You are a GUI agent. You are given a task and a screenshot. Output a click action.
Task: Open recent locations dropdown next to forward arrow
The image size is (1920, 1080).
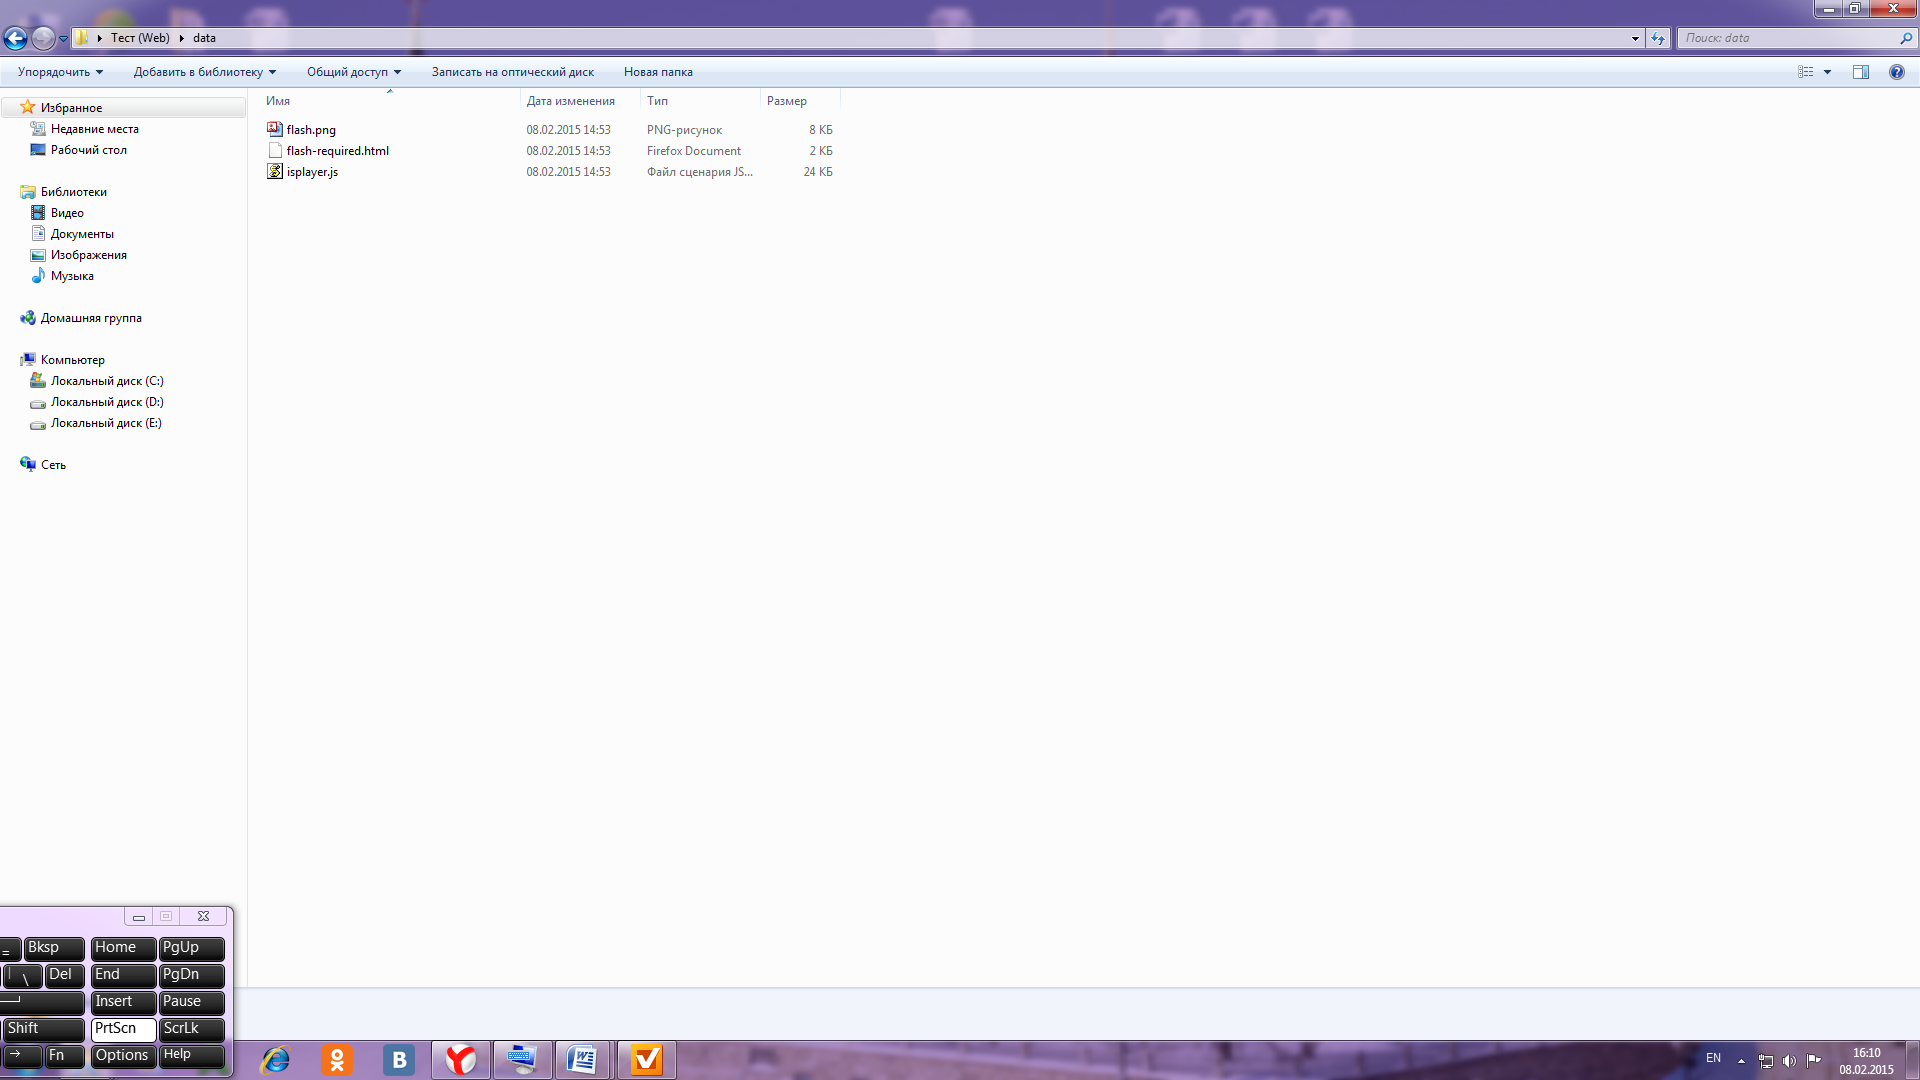click(63, 39)
